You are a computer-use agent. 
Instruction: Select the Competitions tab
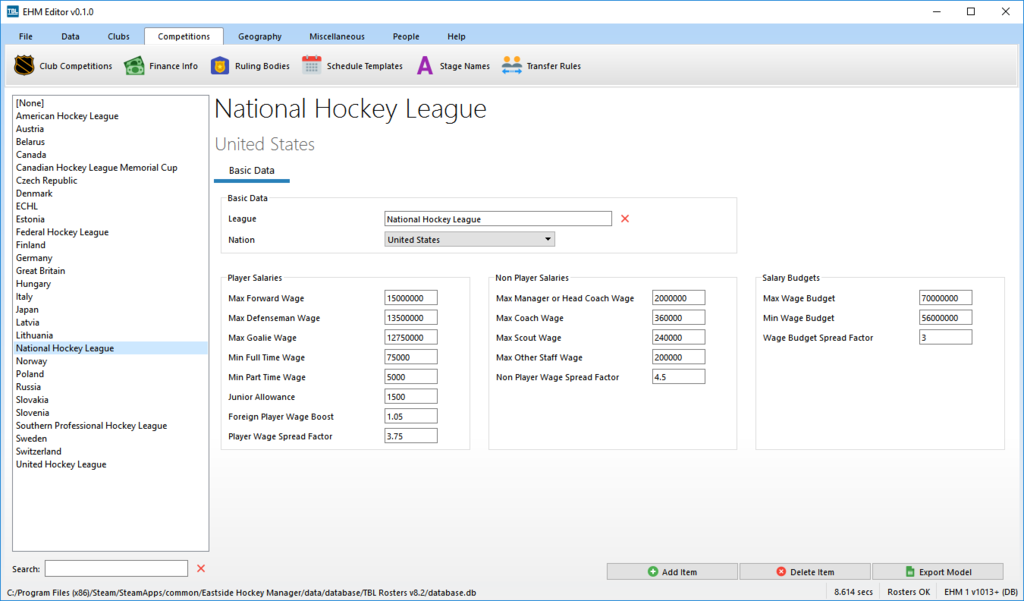(184, 37)
